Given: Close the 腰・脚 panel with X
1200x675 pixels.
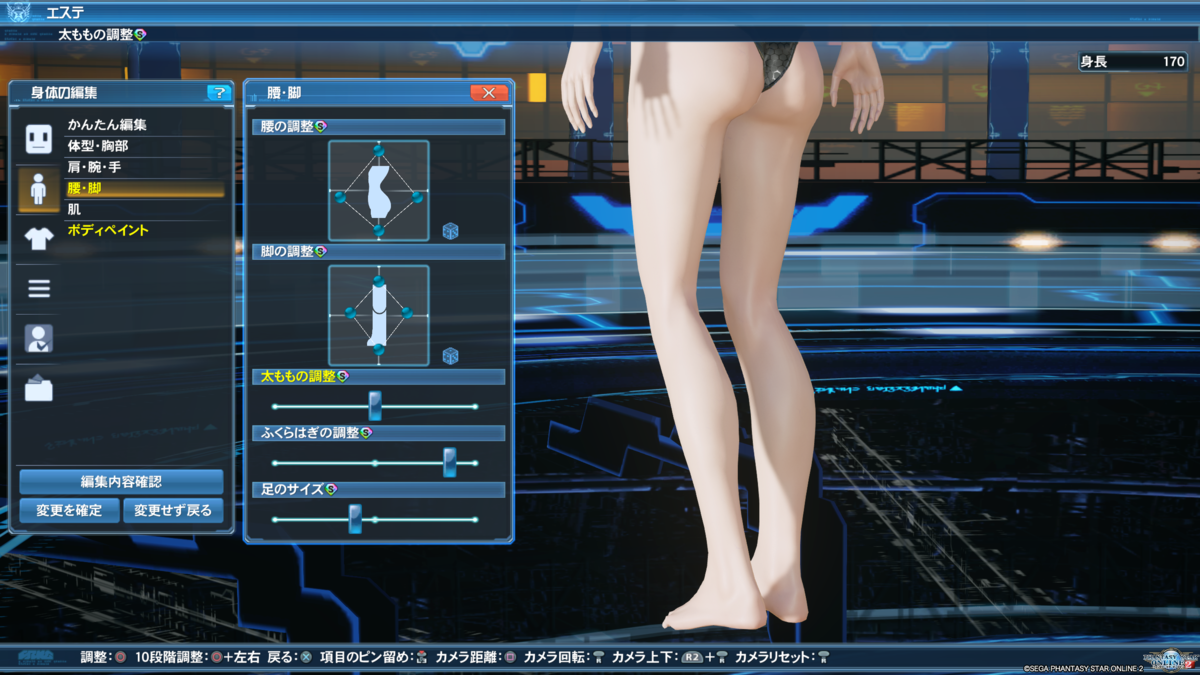Looking at the screenshot, I should (x=489, y=93).
